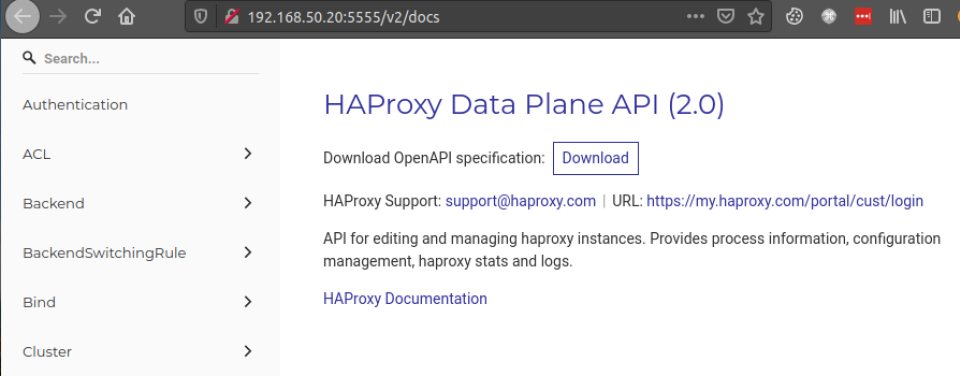Open the Backend sidebar section
This screenshot has height=376, width=960.
click(53, 203)
